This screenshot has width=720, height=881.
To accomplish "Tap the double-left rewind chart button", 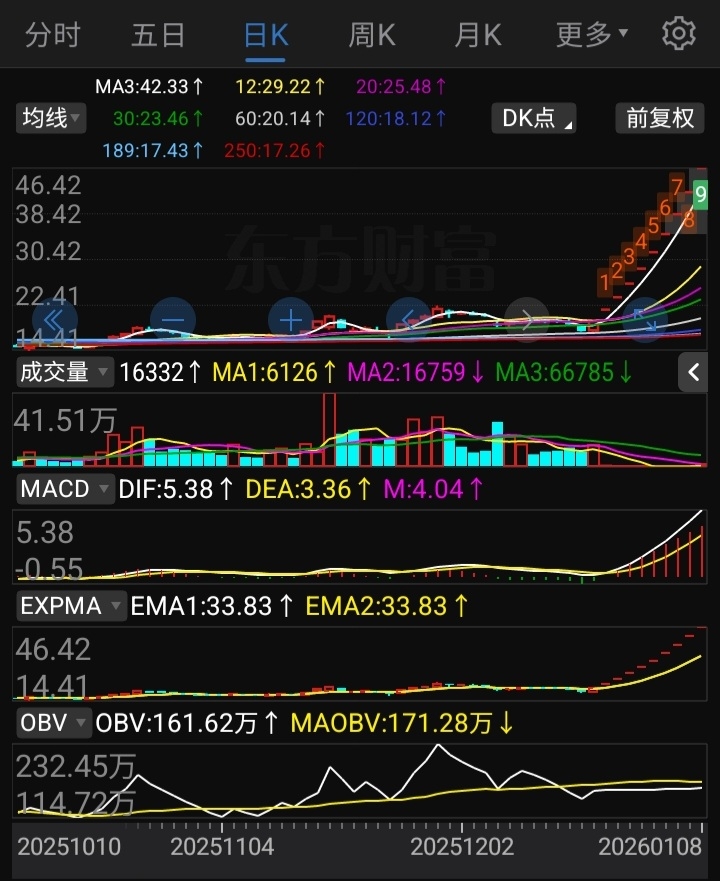I will pyautogui.click(x=55, y=320).
